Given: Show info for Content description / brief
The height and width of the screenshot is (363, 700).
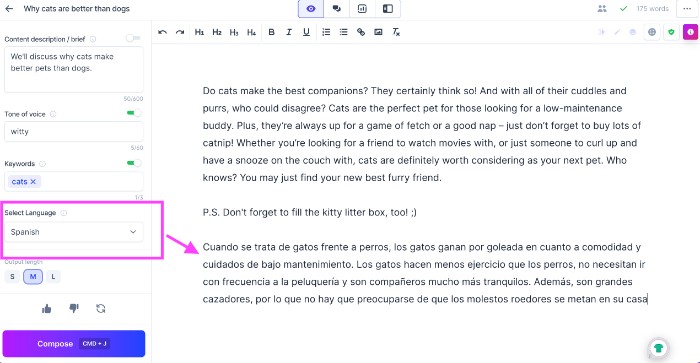Looking at the screenshot, I should [x=93, y=39].
